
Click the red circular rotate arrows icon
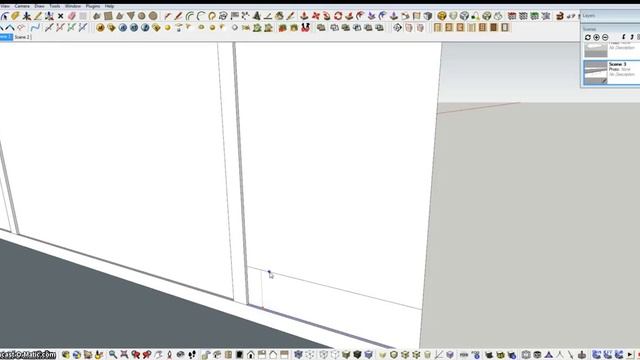click(x=338, y=16)
